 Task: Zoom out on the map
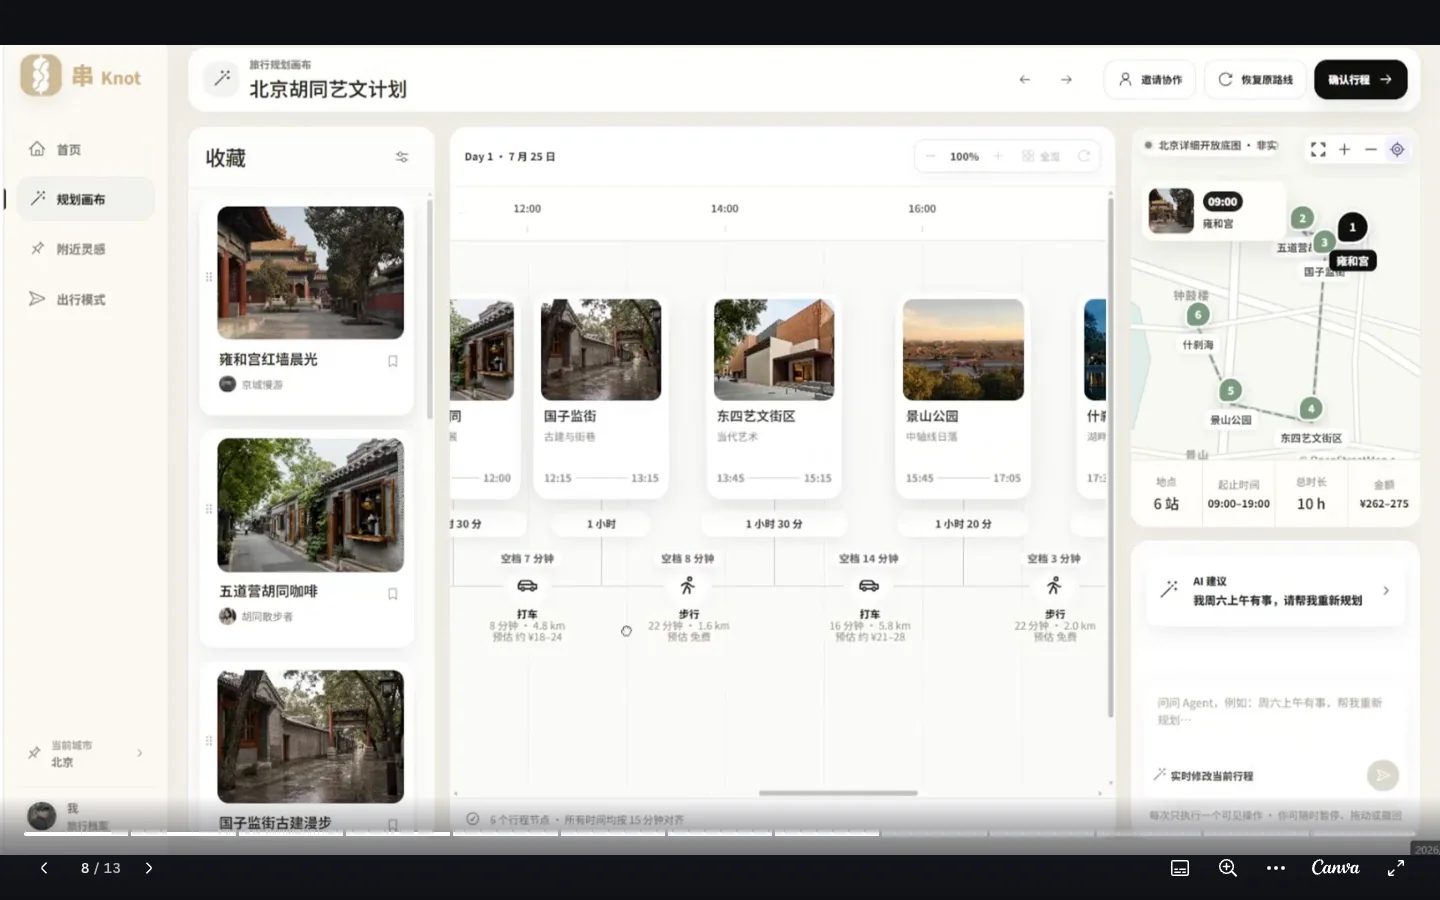1371,149
